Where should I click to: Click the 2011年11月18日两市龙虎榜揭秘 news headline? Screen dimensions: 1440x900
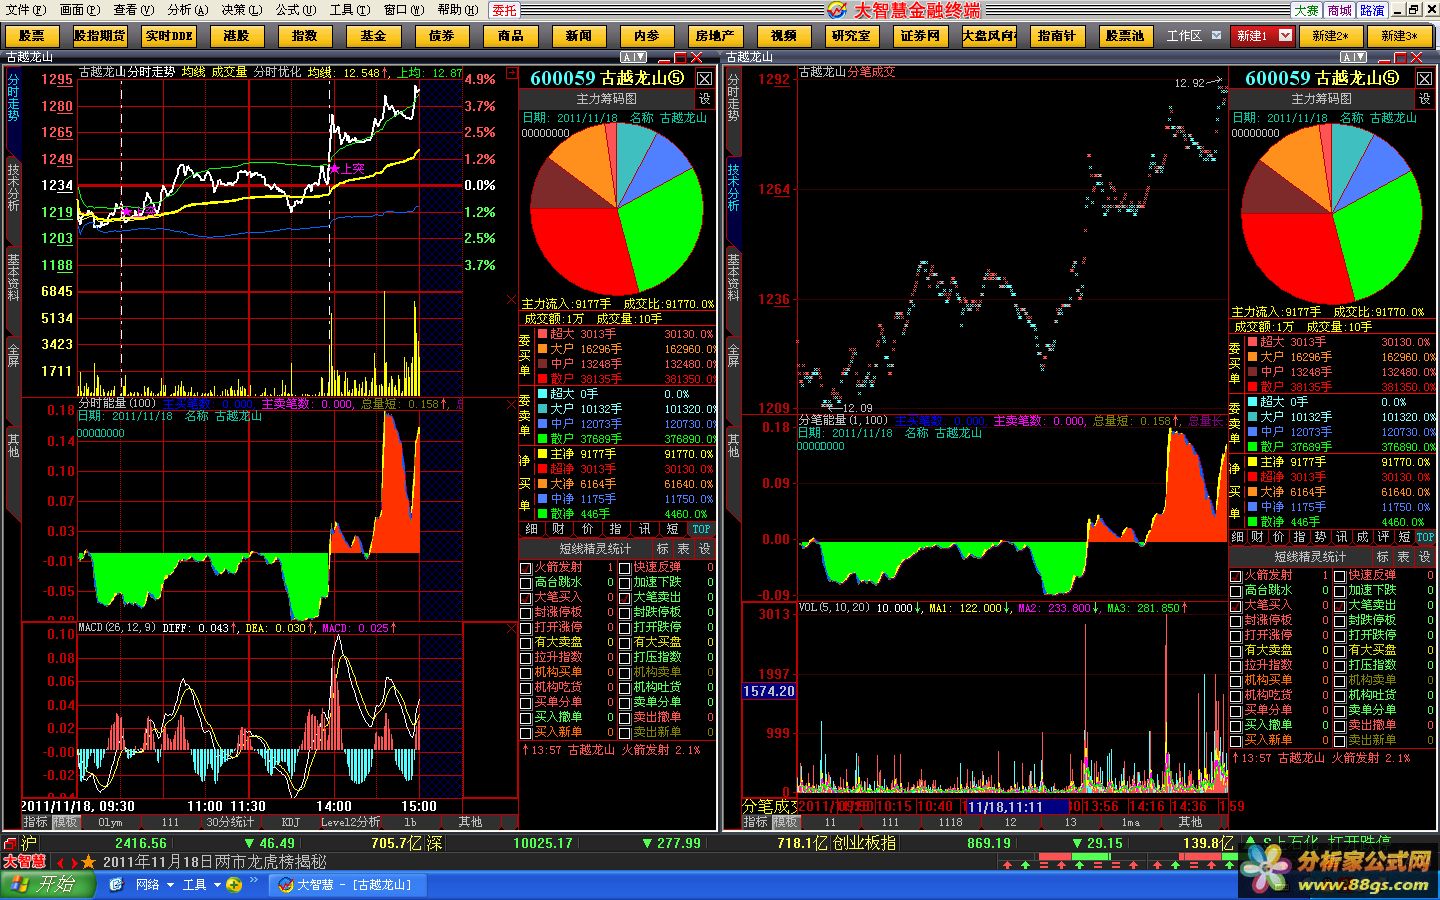point(214,862)
